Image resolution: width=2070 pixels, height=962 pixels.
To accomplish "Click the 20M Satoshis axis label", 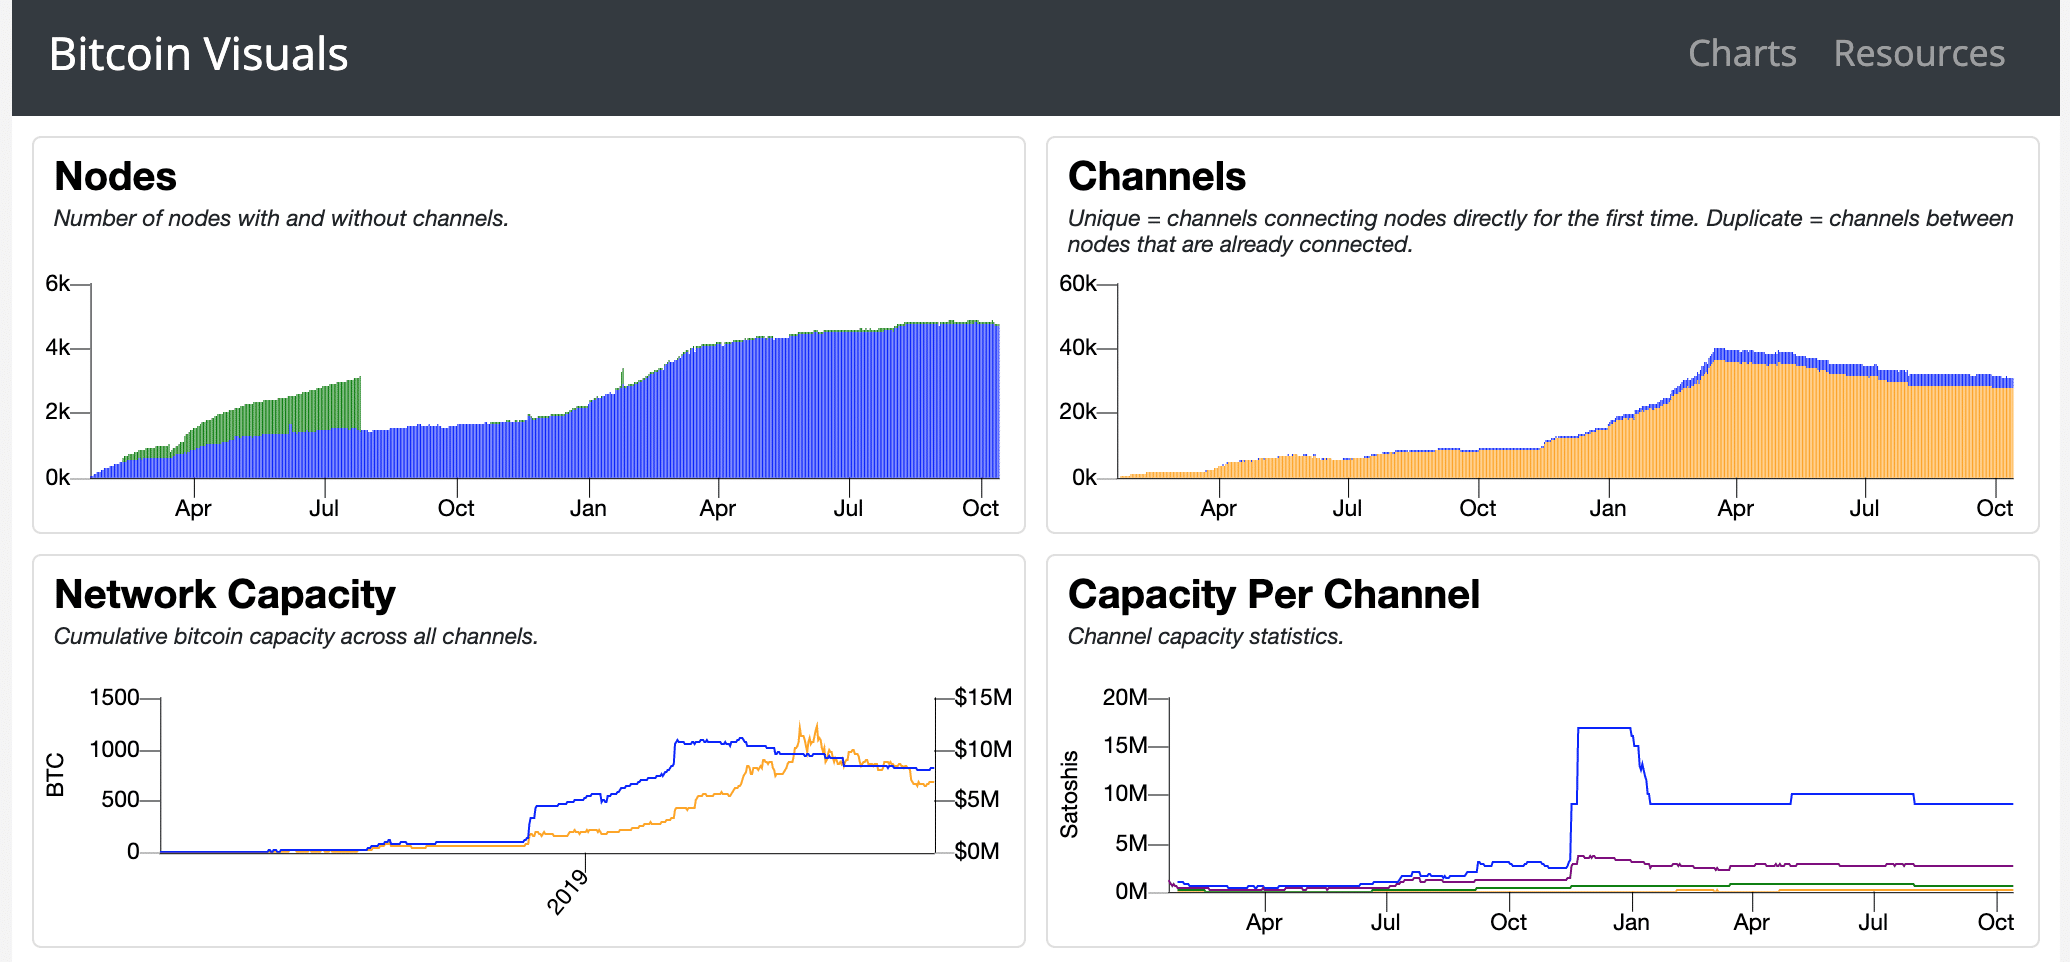I will (x=1124, y=697).
